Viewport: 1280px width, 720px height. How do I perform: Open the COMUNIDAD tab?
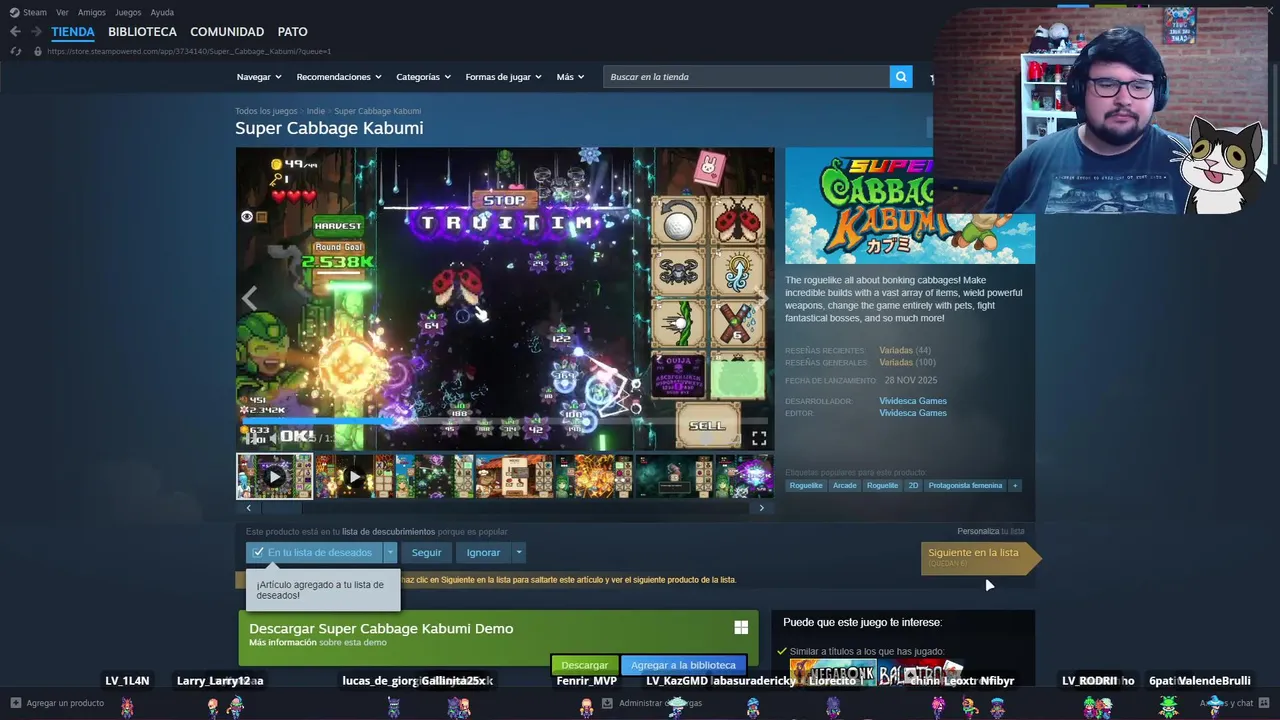coord(227,32)
